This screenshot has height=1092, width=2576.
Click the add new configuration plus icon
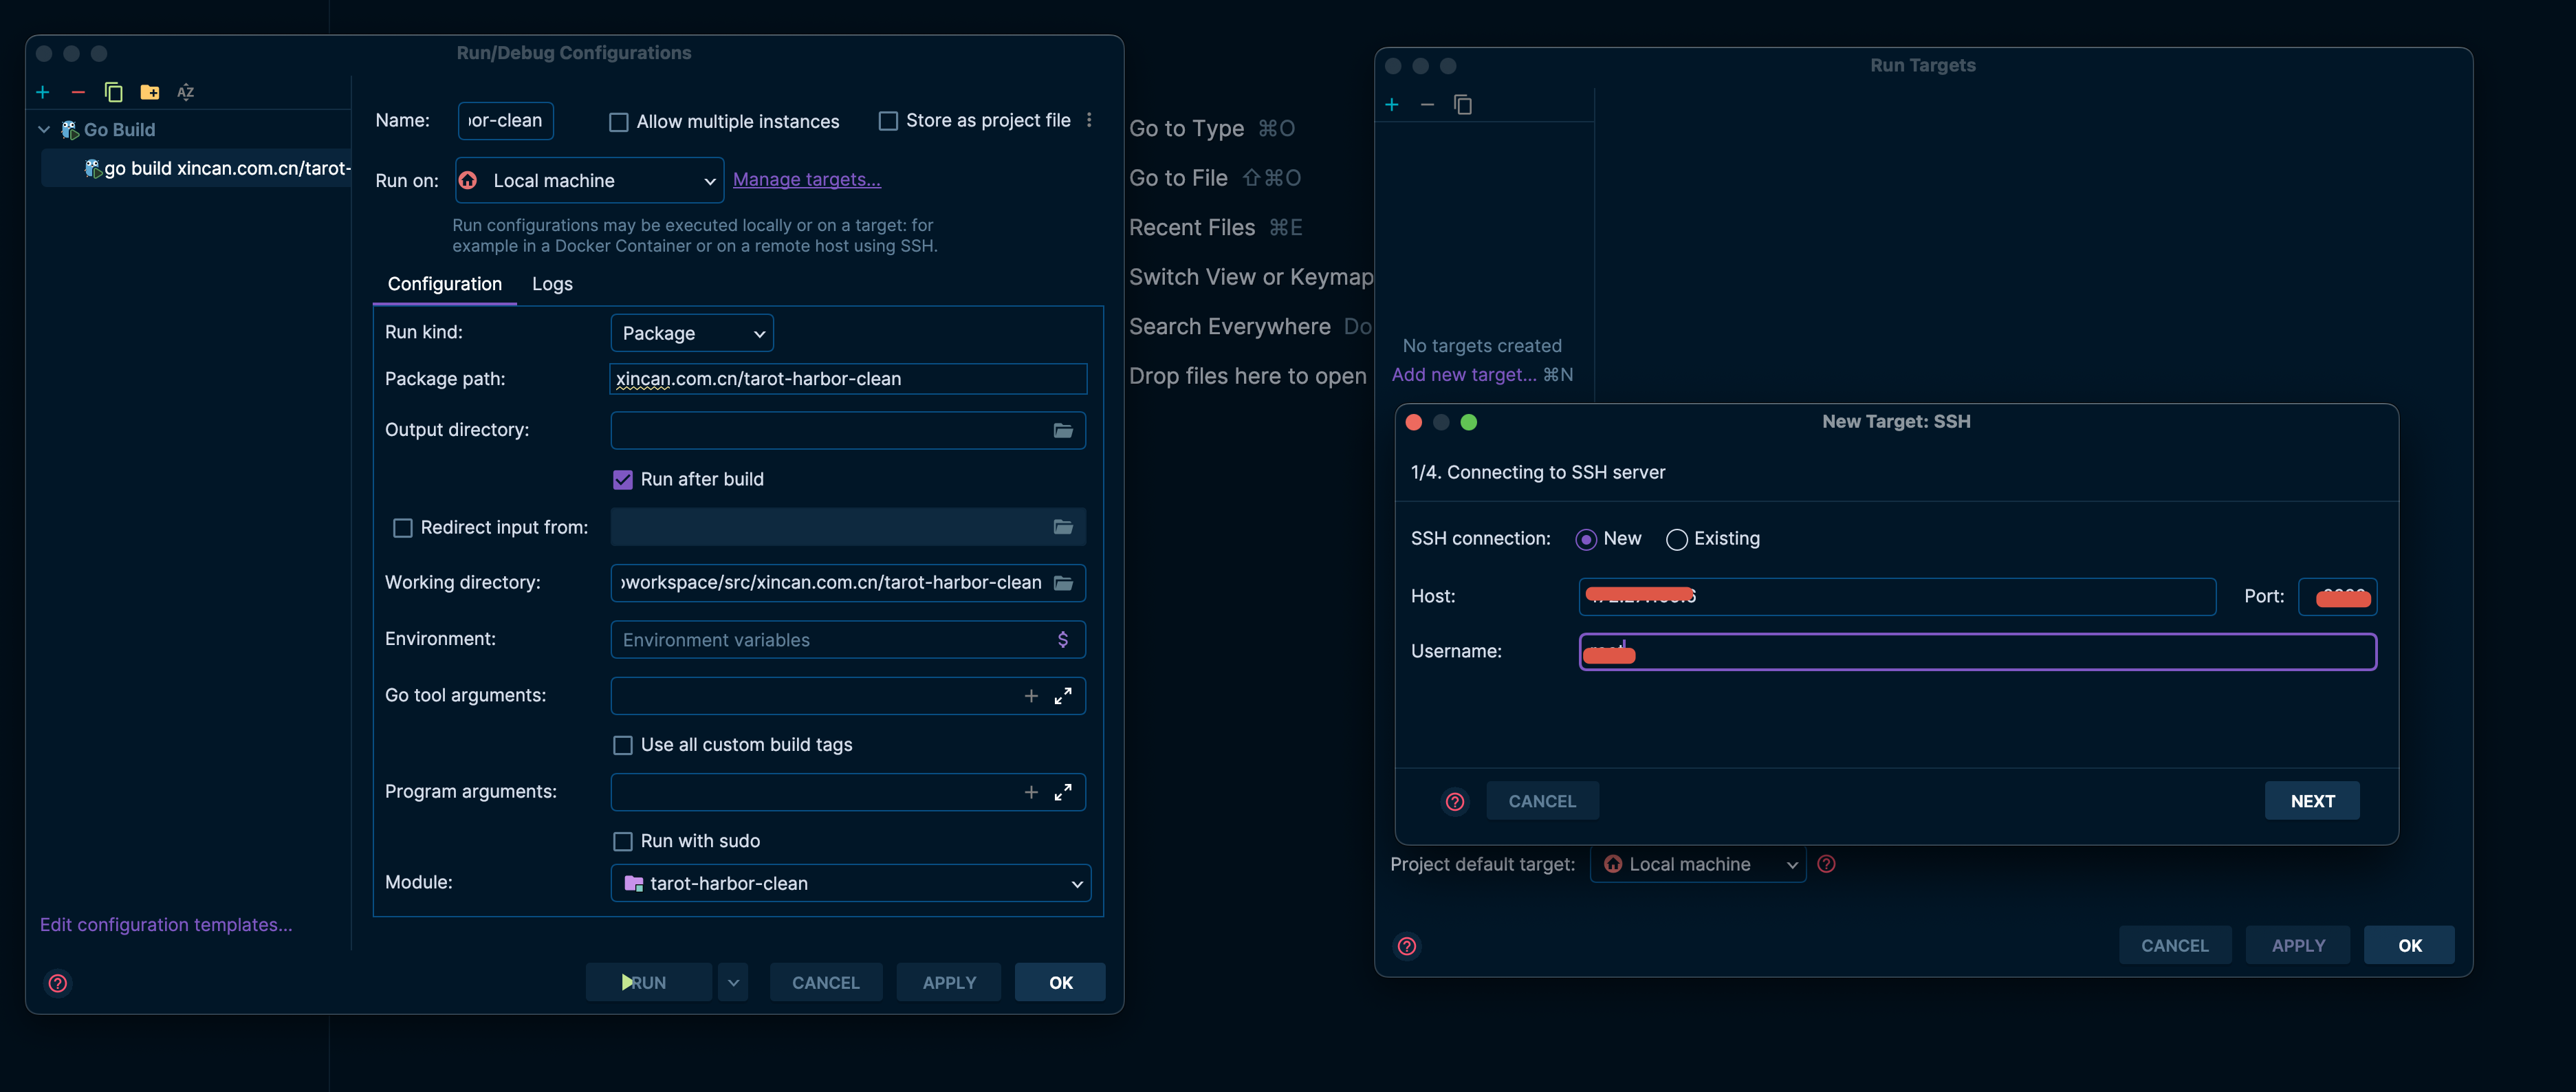pos(43,92)
